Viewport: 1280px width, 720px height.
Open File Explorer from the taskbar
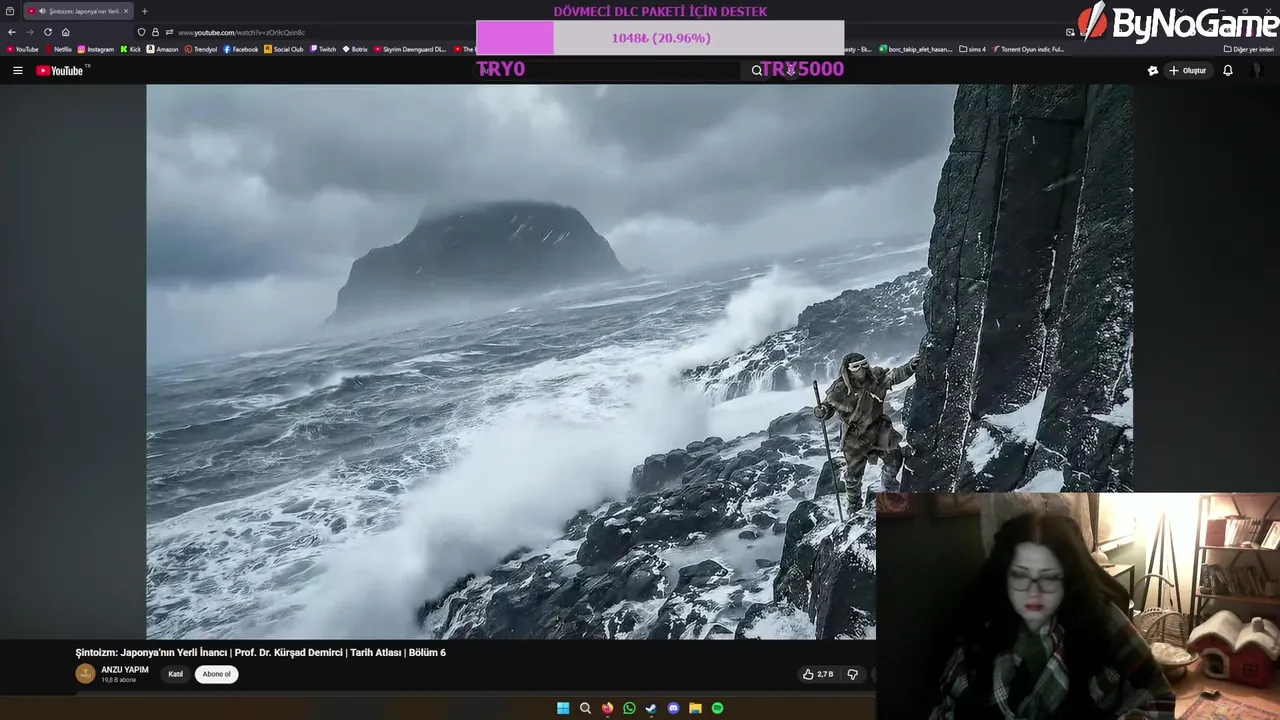(695, 708)
